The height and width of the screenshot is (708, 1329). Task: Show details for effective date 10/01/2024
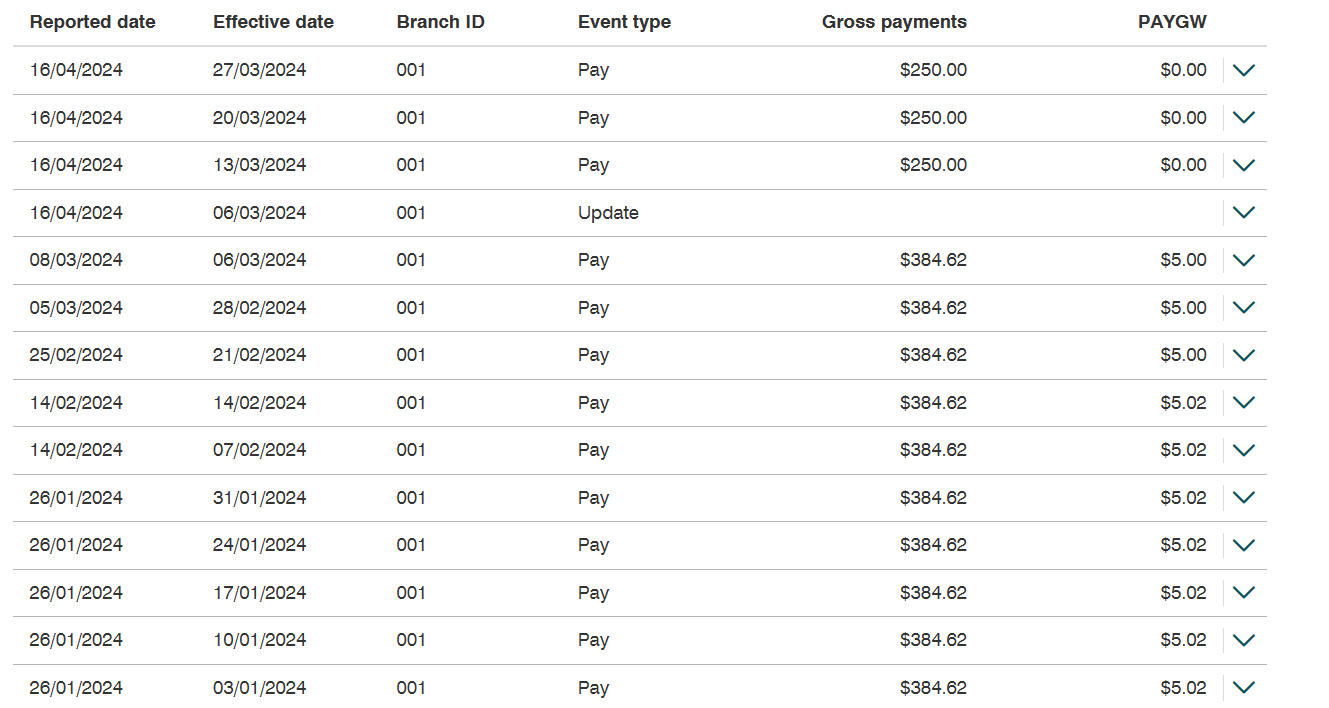(x=1243, y=640)
